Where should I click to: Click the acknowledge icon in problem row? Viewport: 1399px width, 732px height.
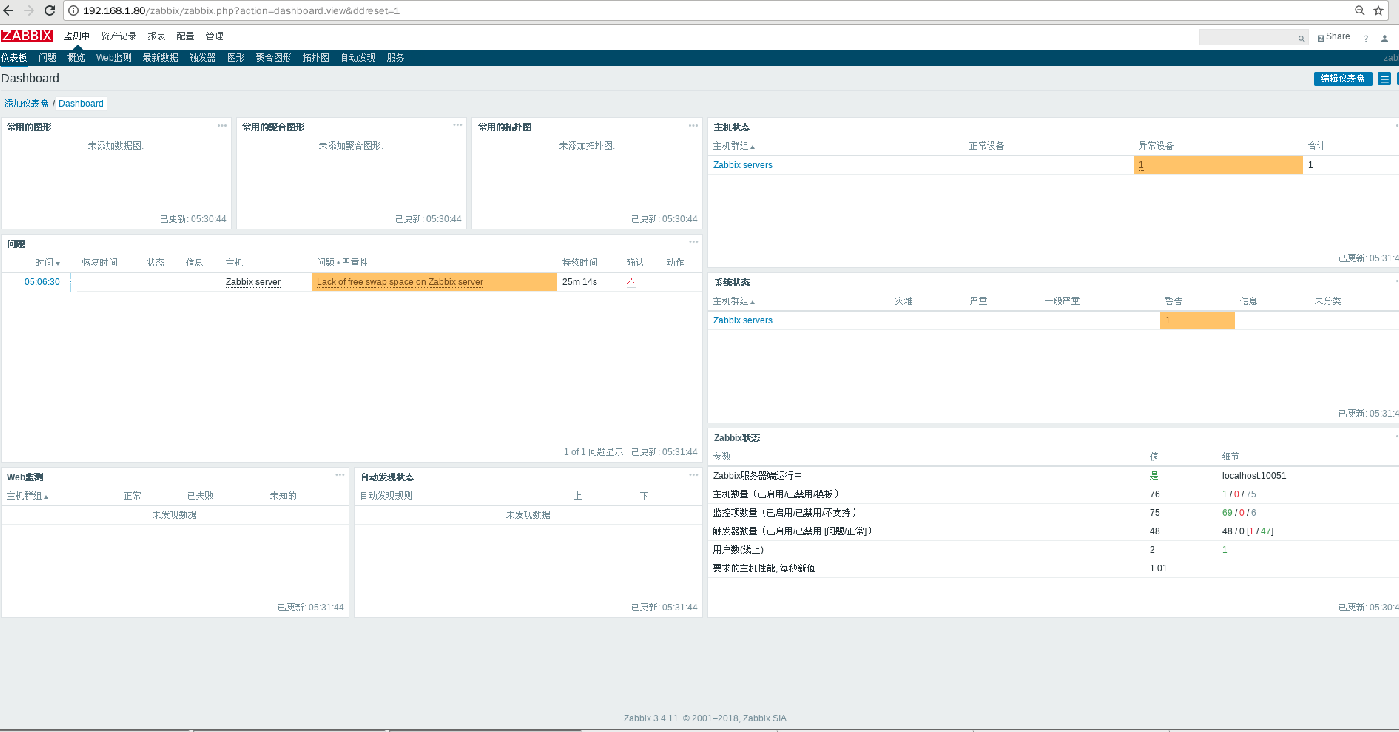click(631, 282)
